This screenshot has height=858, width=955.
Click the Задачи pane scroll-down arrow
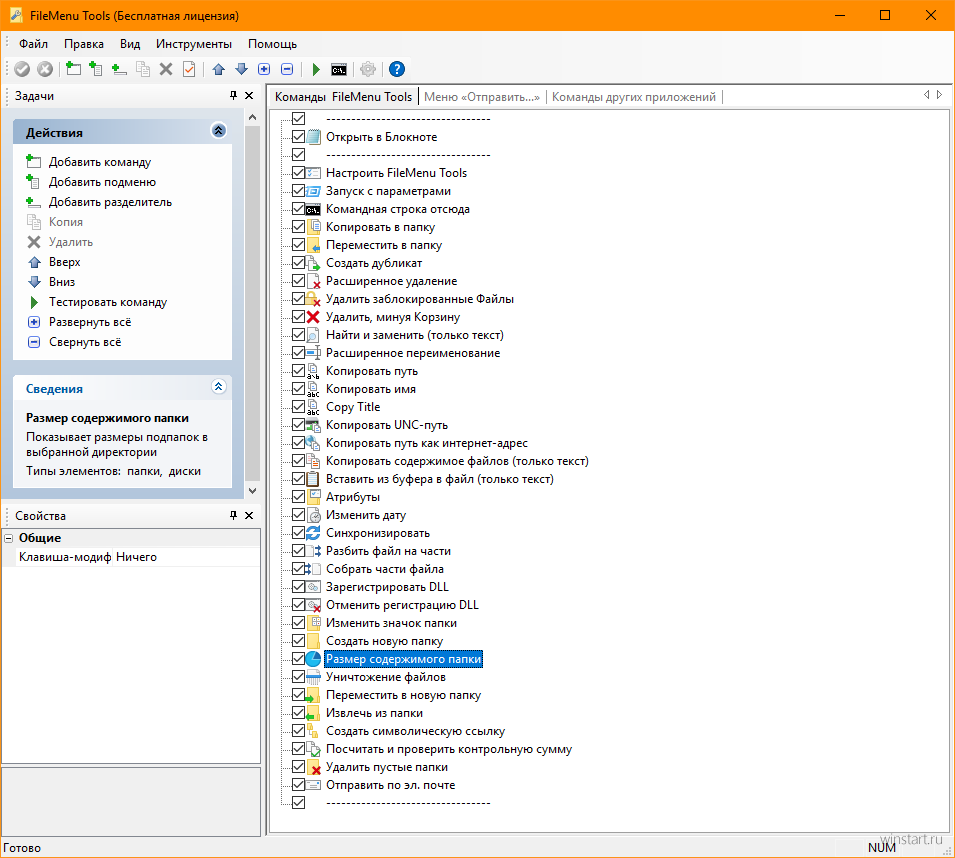[x=253, y=491]
